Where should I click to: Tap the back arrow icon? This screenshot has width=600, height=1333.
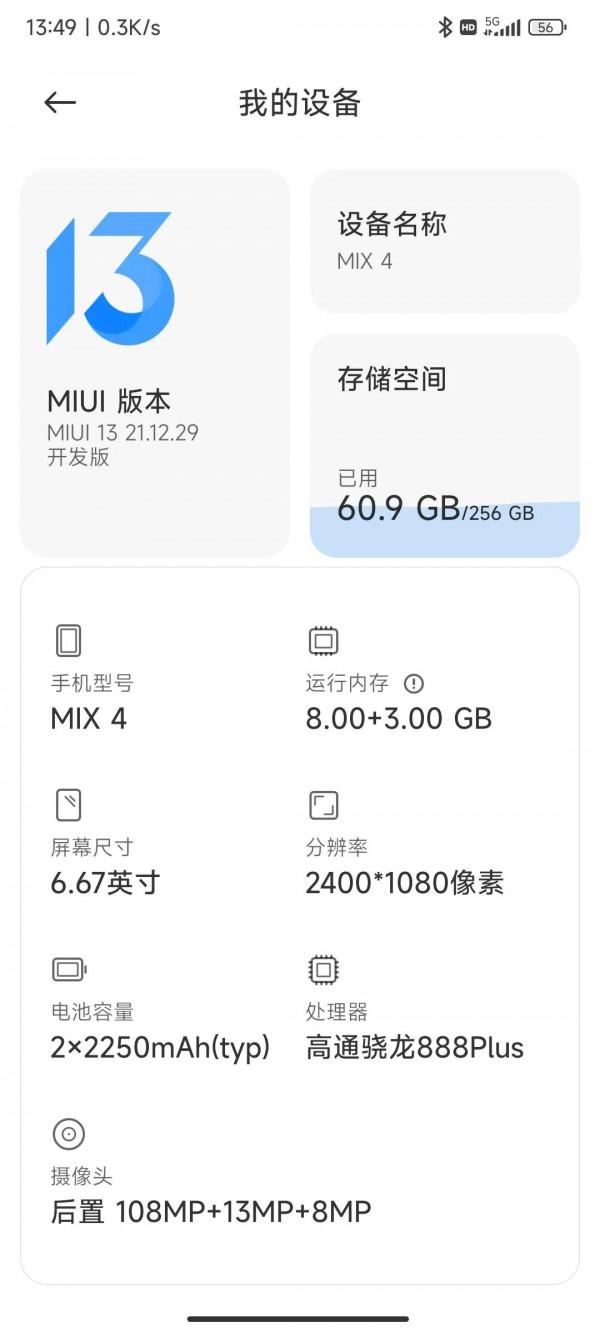point(61,102)
